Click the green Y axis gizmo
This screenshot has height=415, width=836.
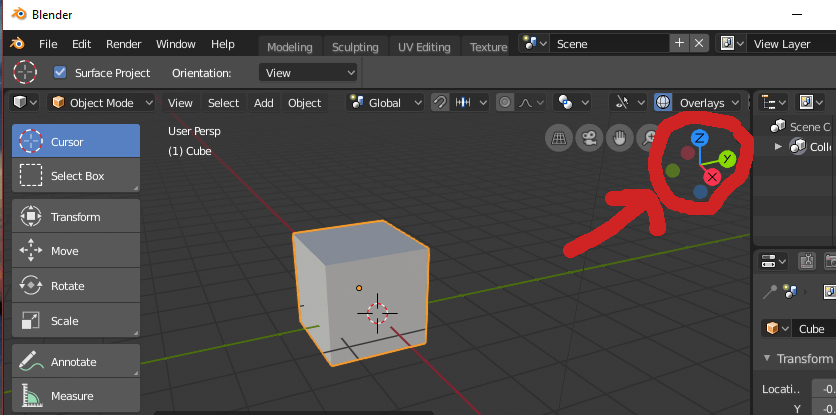[727, 158]
